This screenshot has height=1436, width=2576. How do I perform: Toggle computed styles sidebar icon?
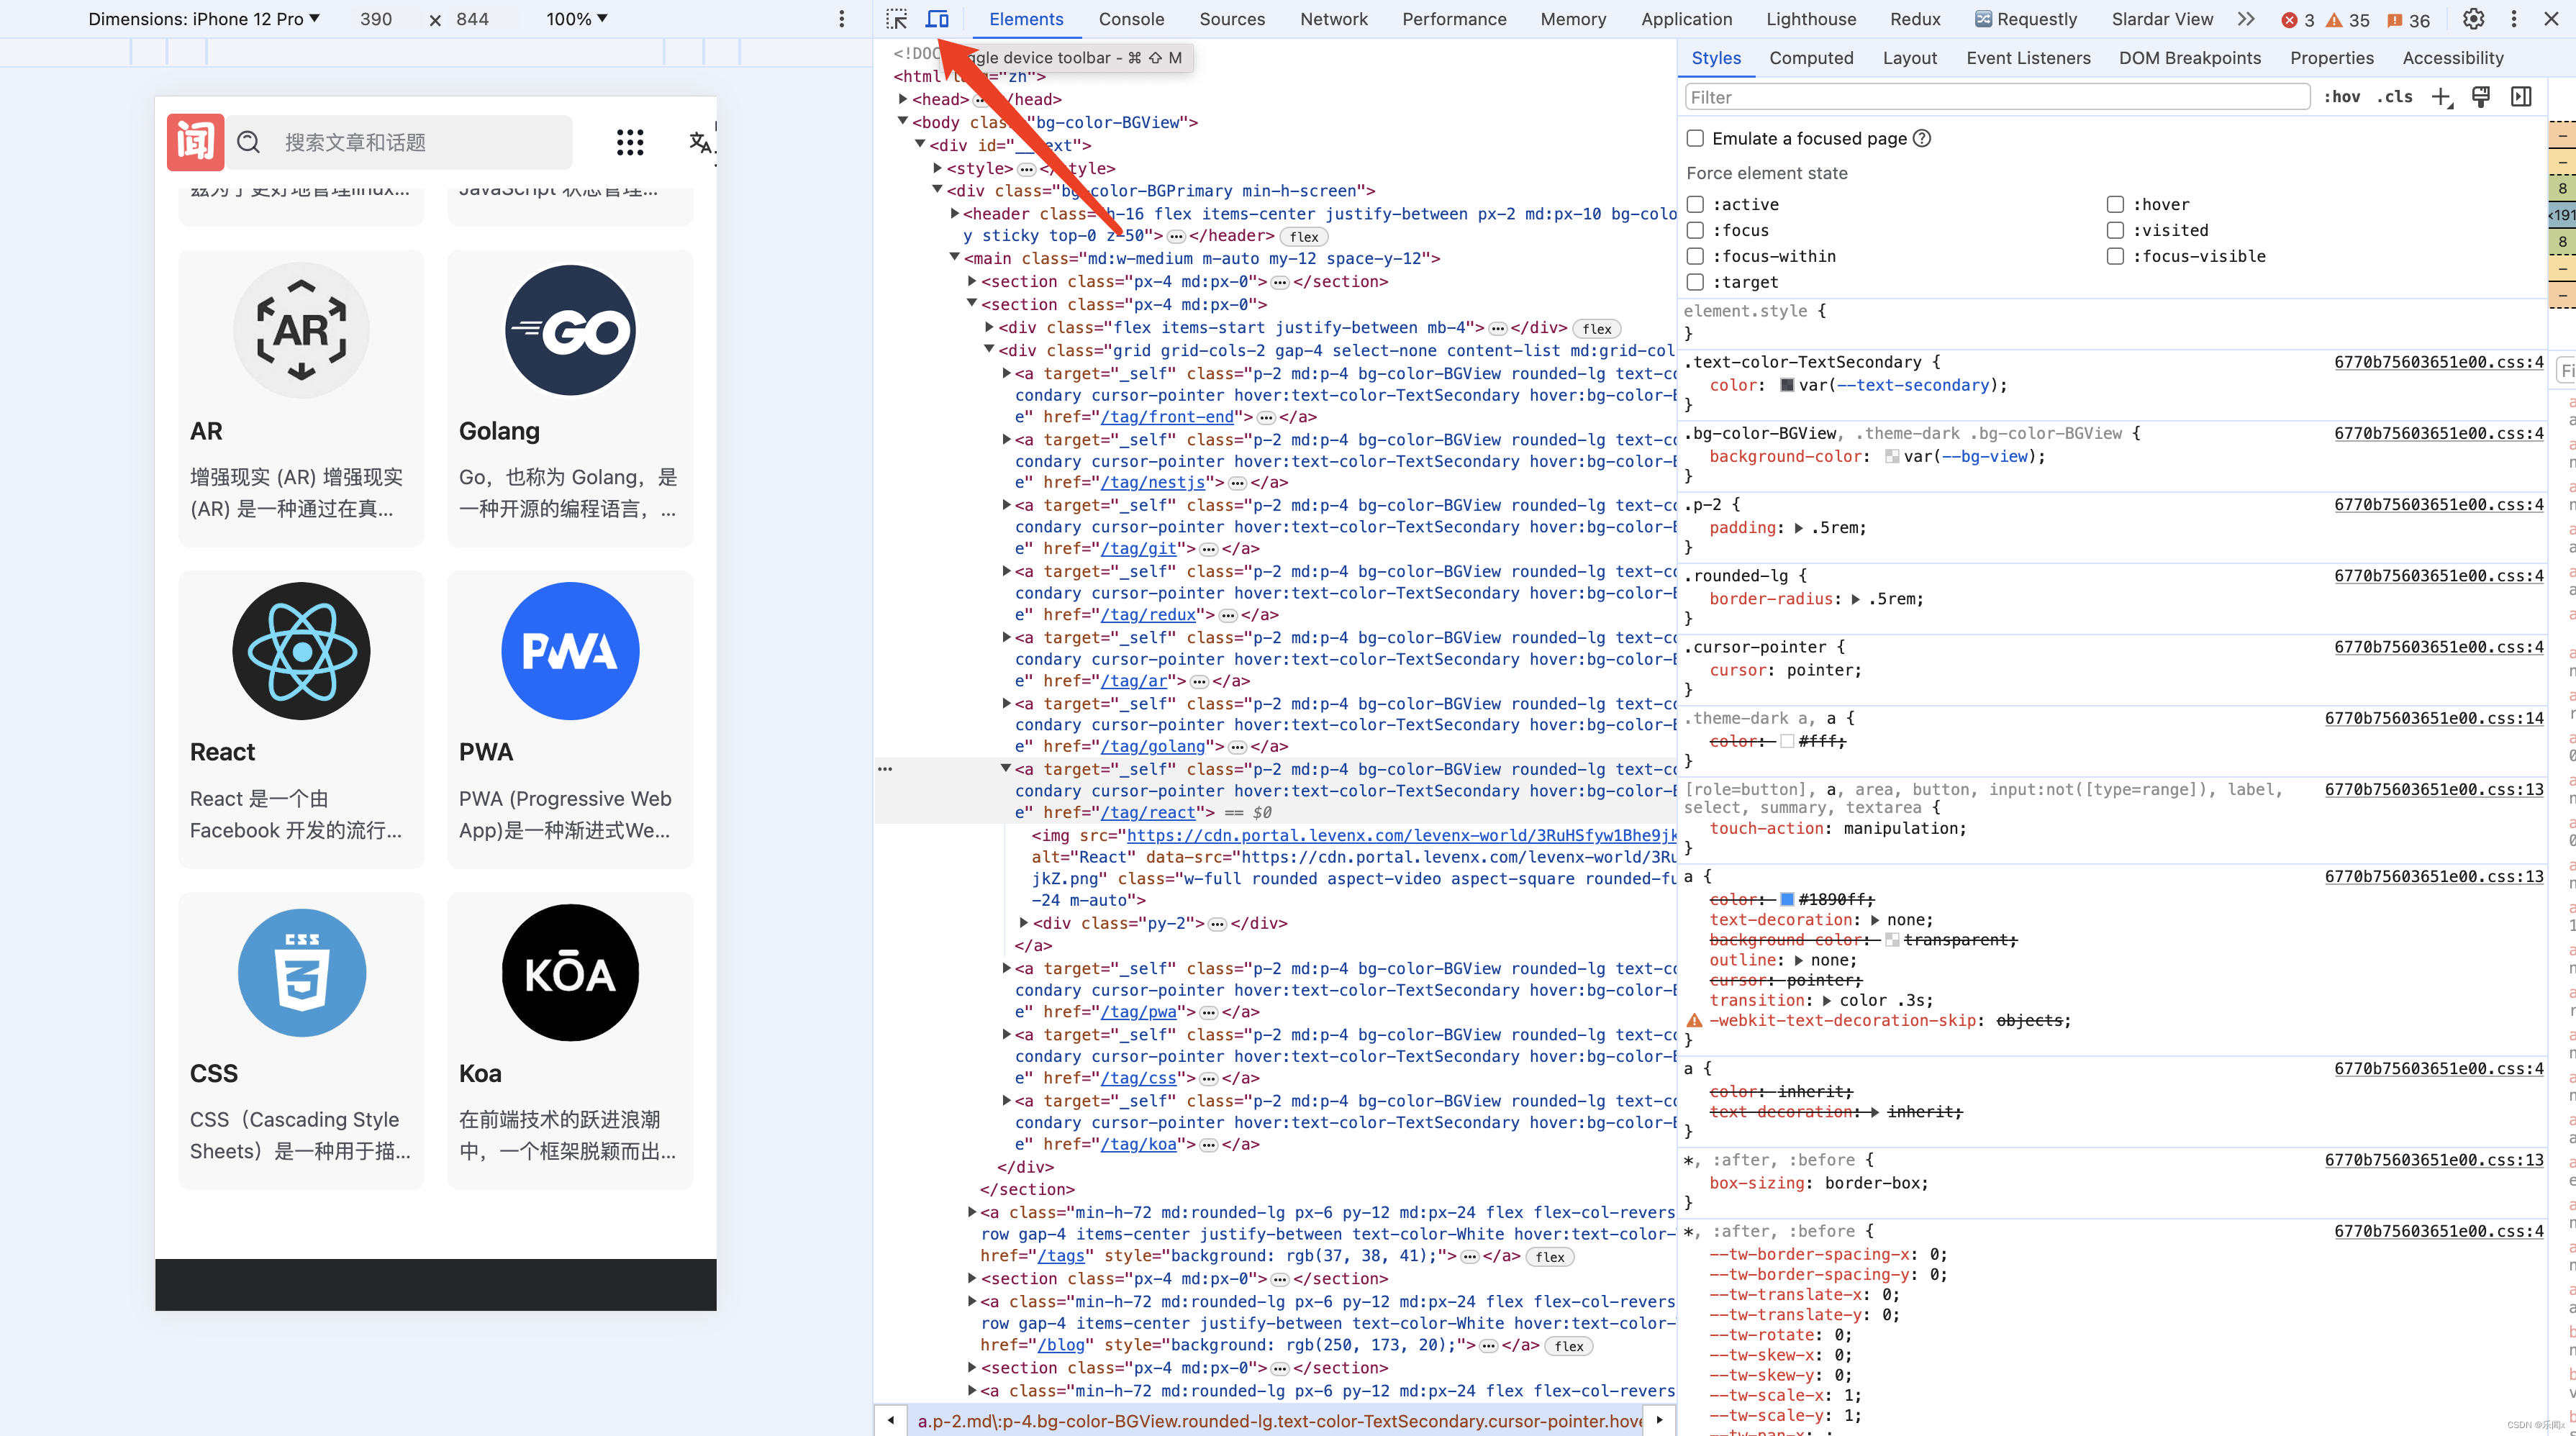click(x=2521, y=97)
